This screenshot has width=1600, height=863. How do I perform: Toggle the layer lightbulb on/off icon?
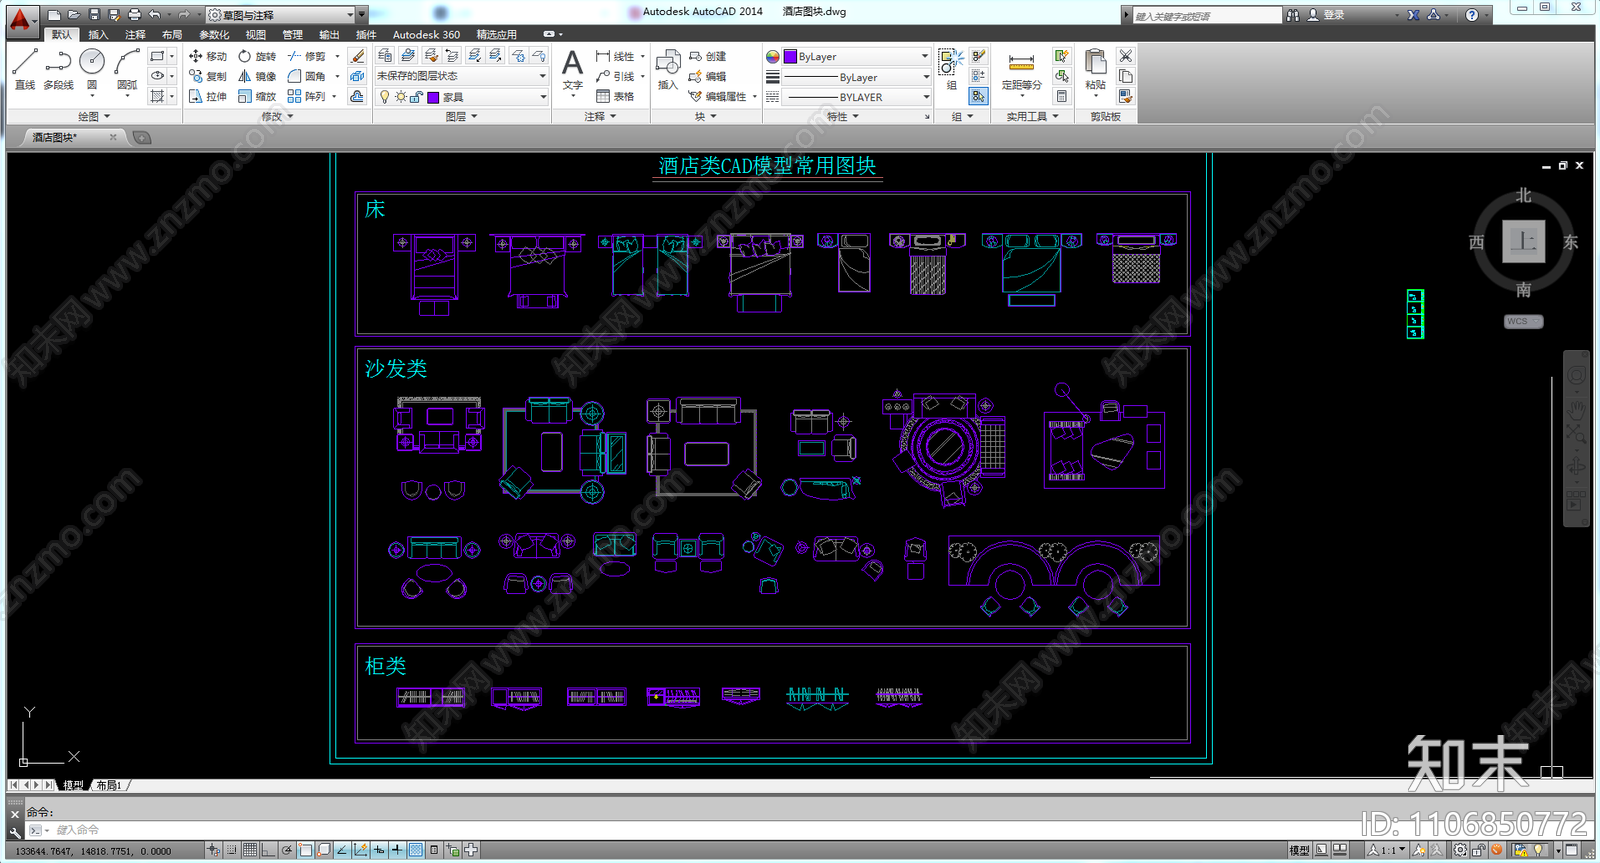point(384,97)
